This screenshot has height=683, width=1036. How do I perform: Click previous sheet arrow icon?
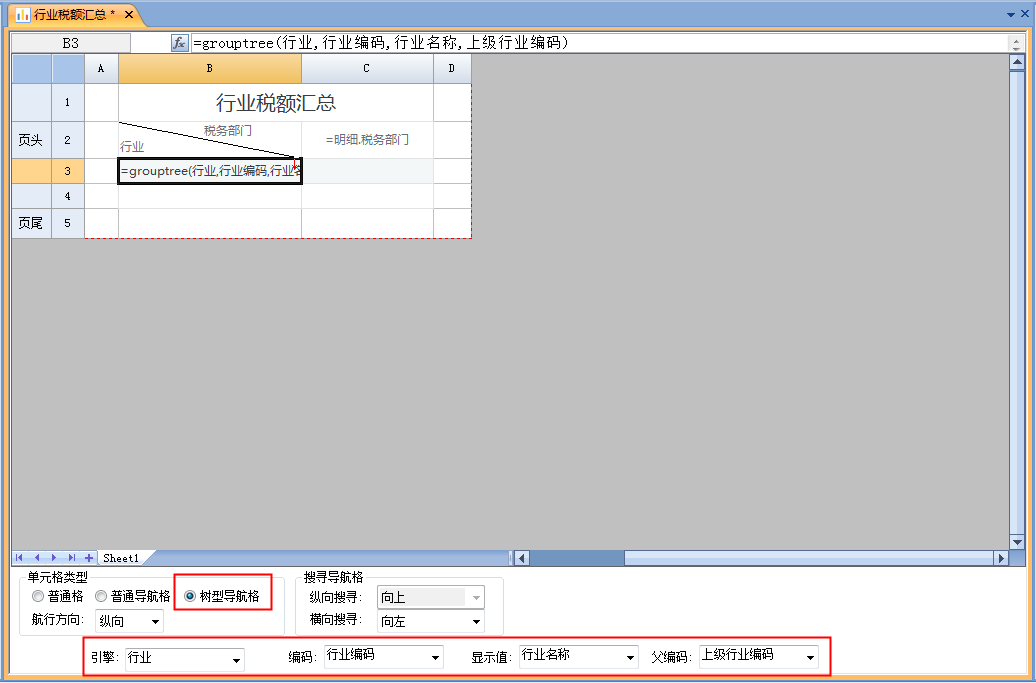[x=37, y=557]
